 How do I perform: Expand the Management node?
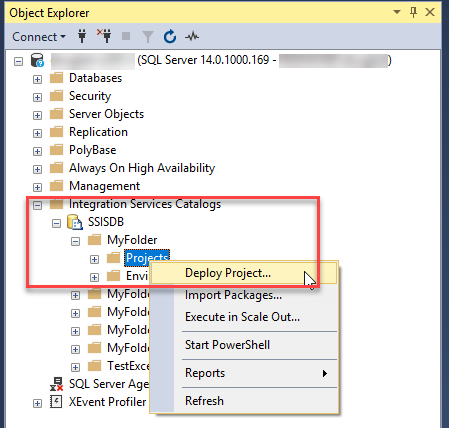click(x=37, y=187)
